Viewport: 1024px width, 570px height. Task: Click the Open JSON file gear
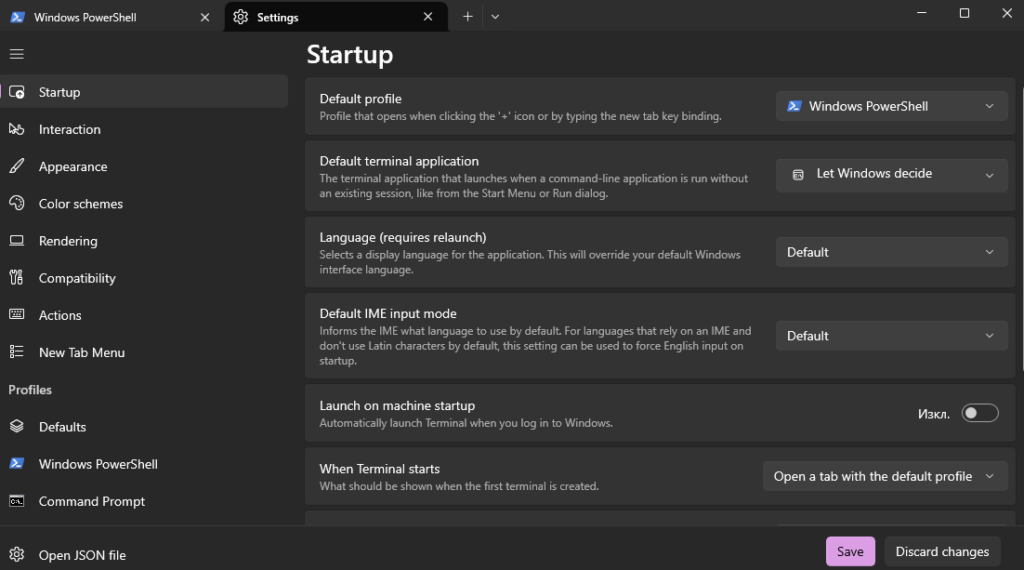point(17,555)
